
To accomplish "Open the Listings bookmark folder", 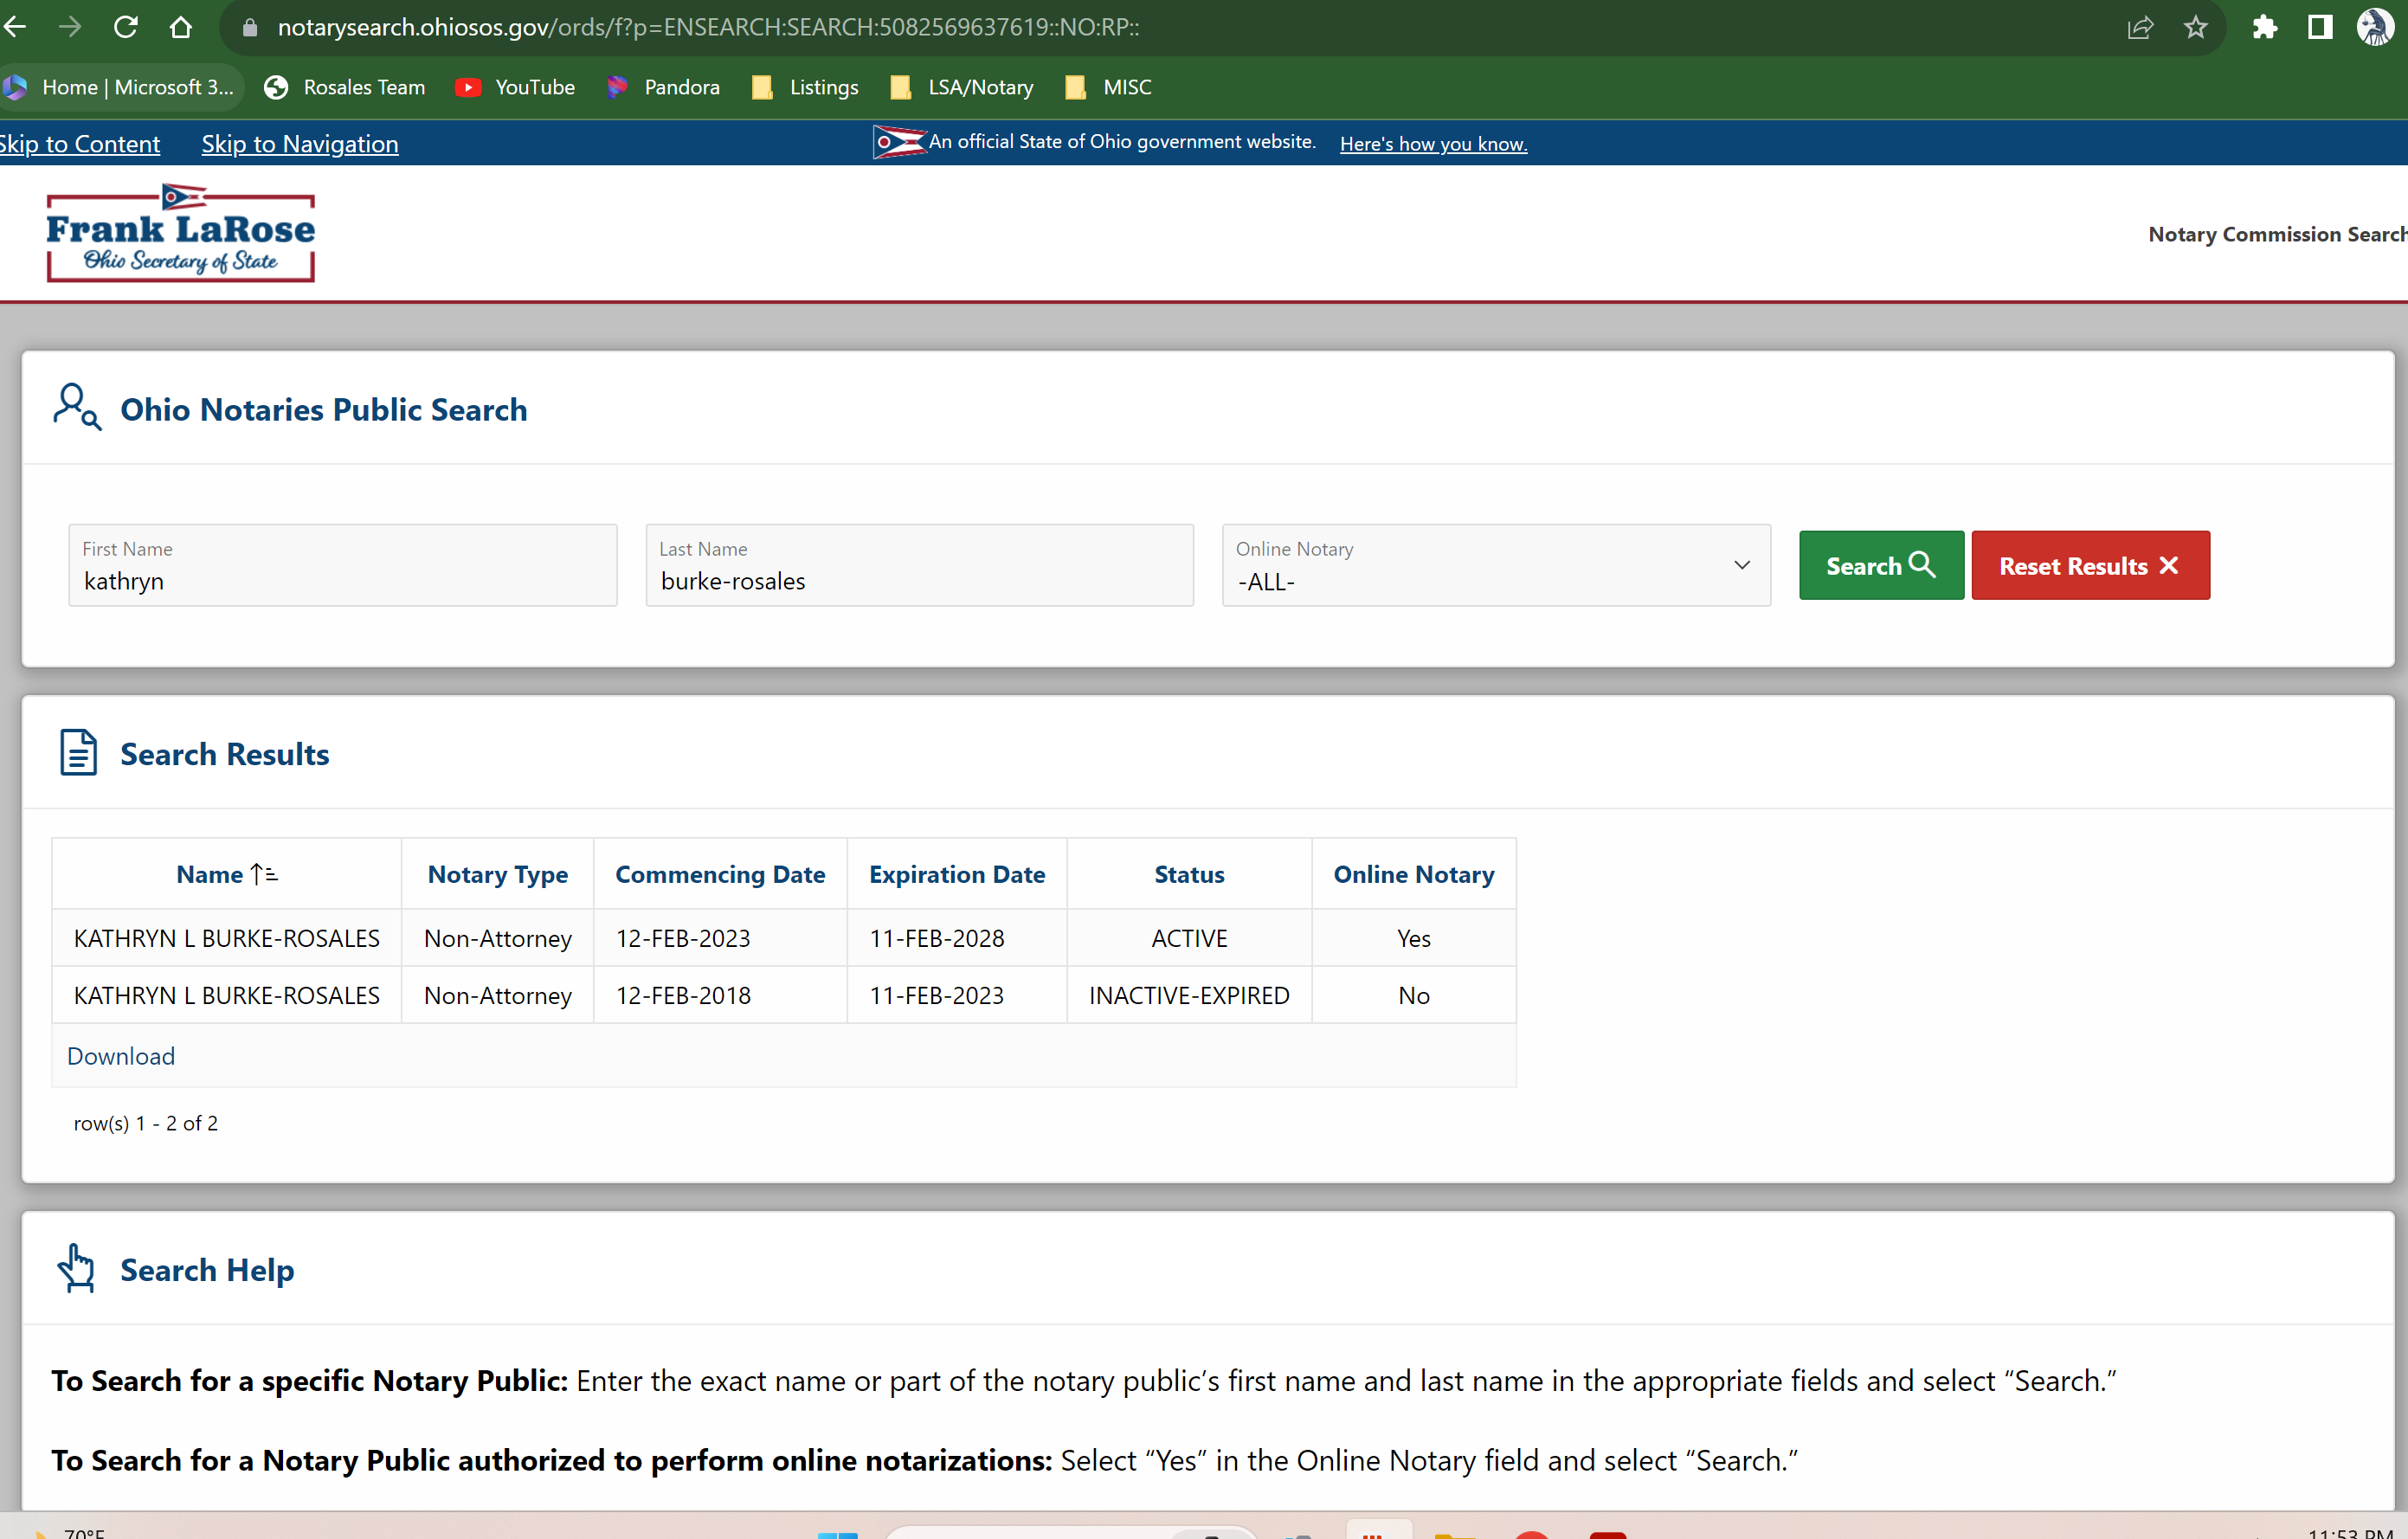I will (x=805, y=87).
